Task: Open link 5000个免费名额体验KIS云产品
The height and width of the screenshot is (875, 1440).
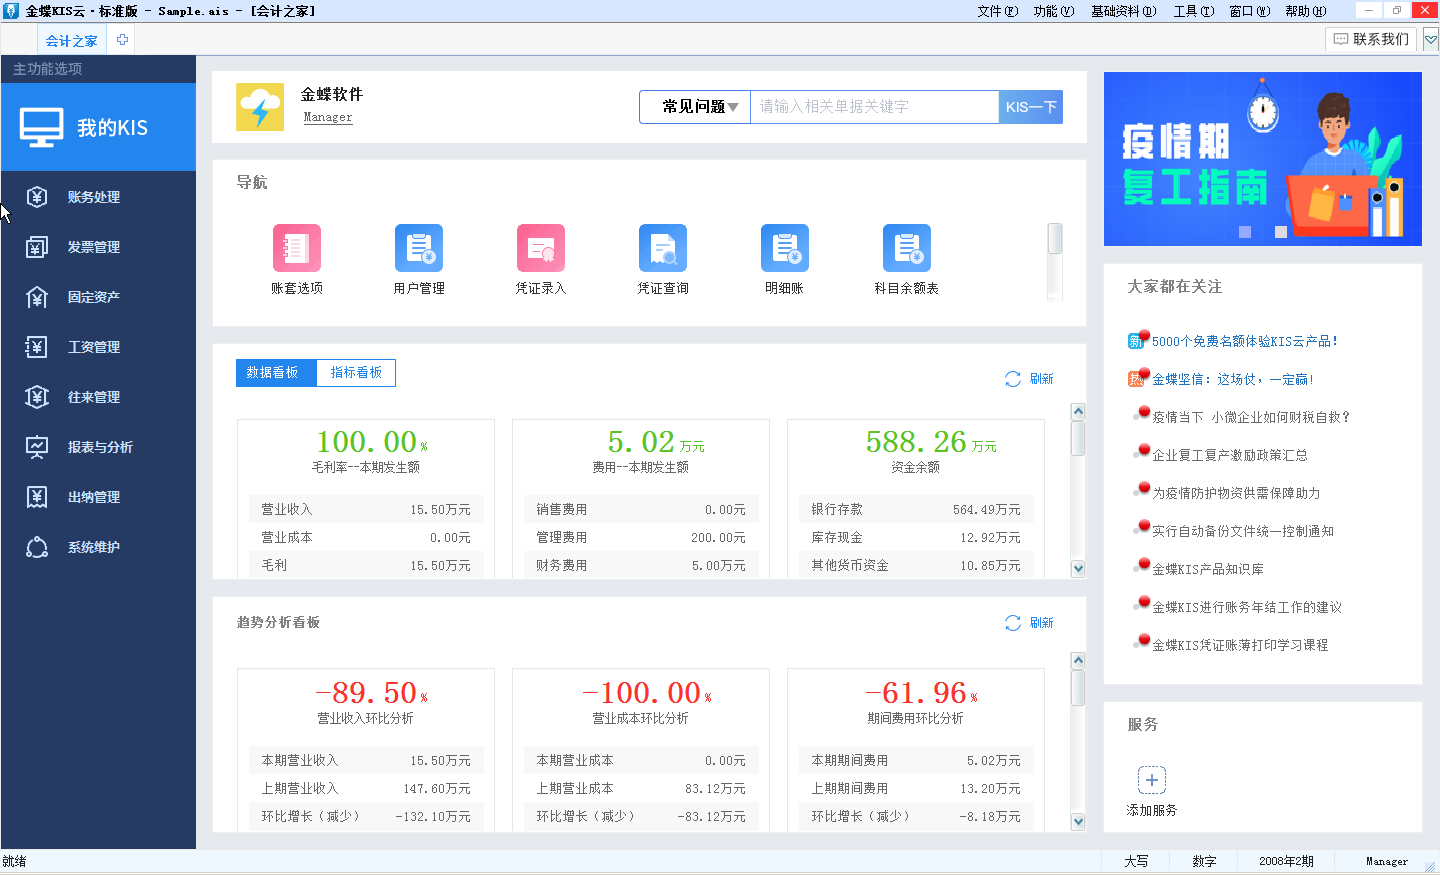Action: pyautogui.click(x=1244, y=341)
